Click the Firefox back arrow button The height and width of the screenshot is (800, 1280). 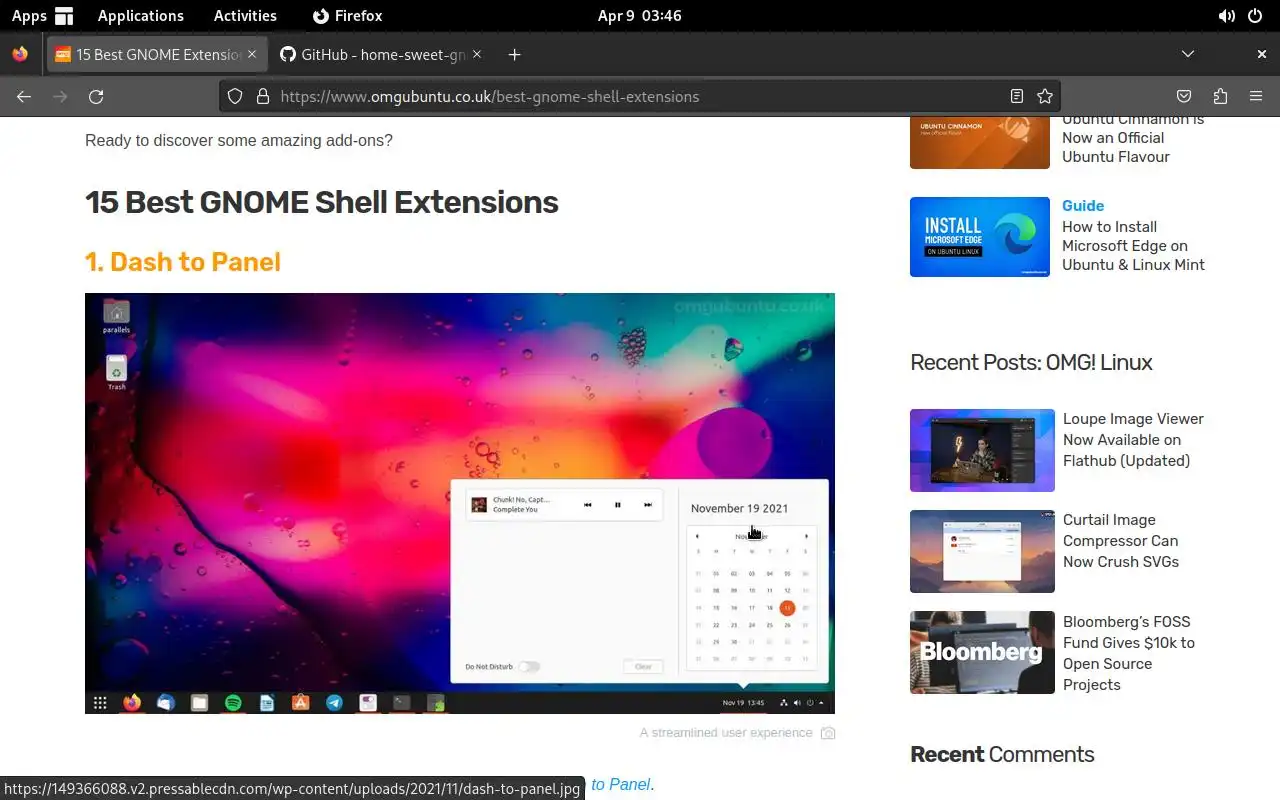tap(24, 97)
